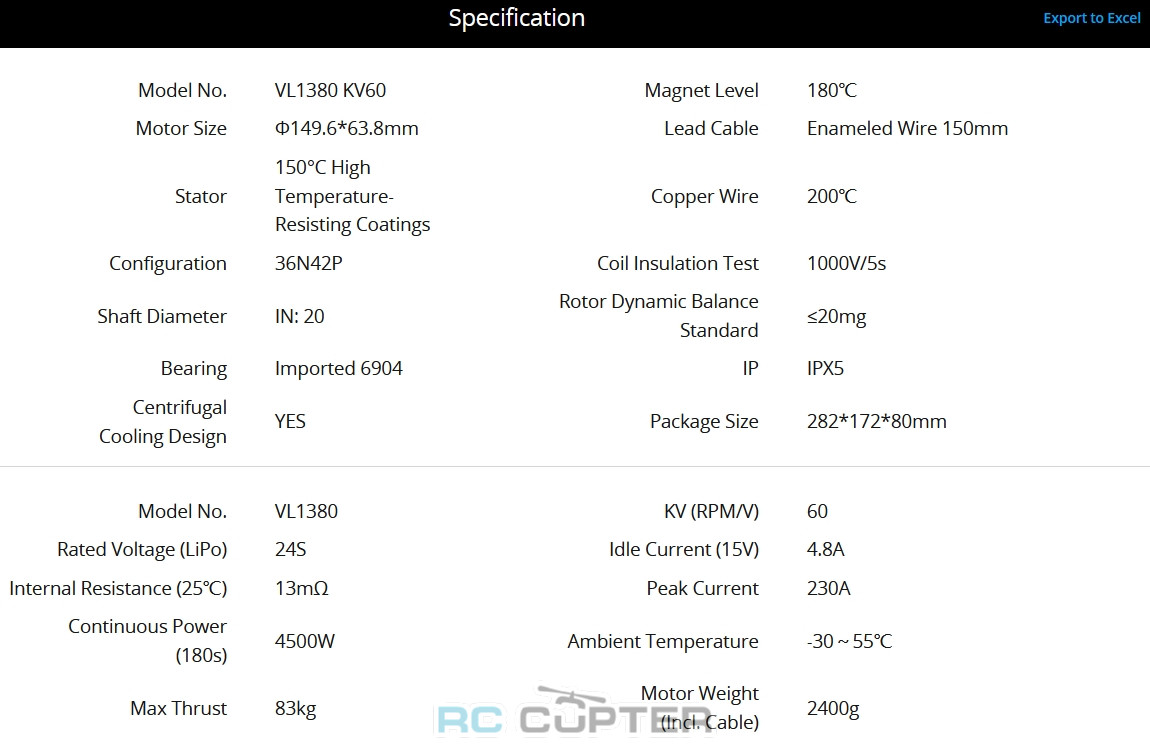Screen dimensions: 1150x746
Task: Select the Φ149.6*63.8mm motor size value
Action: 346,128
